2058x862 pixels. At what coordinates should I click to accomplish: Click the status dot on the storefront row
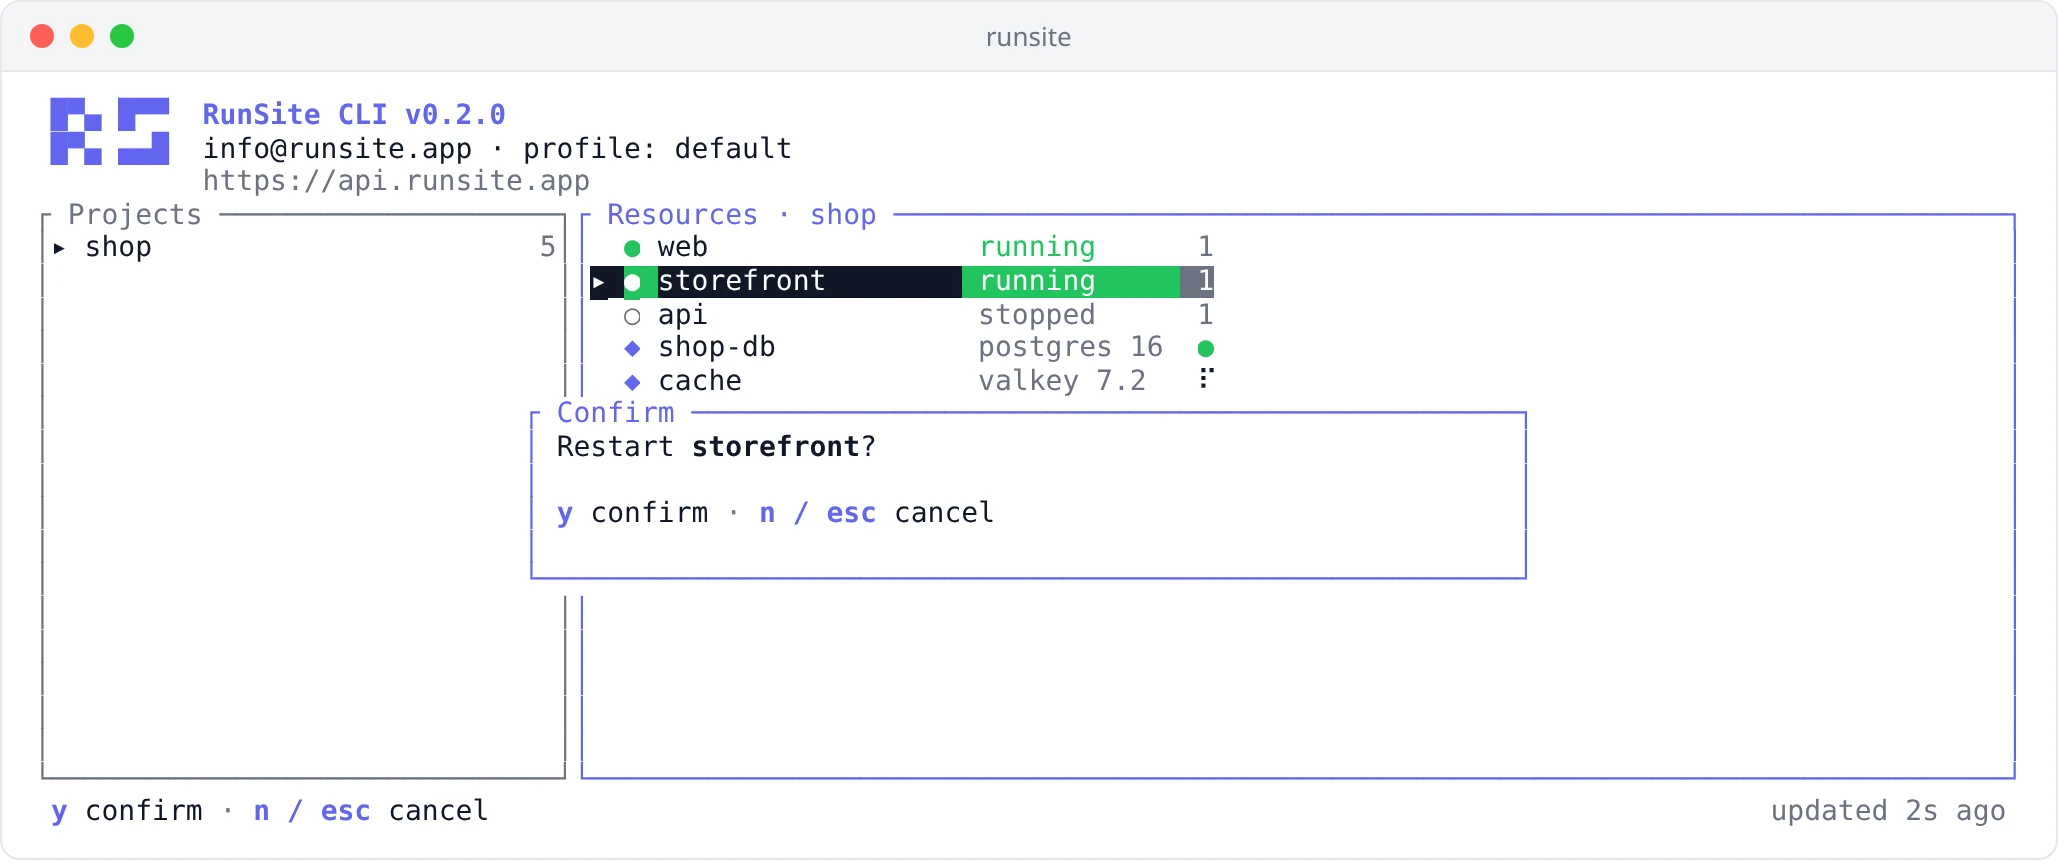pyautogui.click(x=632, y=282)
